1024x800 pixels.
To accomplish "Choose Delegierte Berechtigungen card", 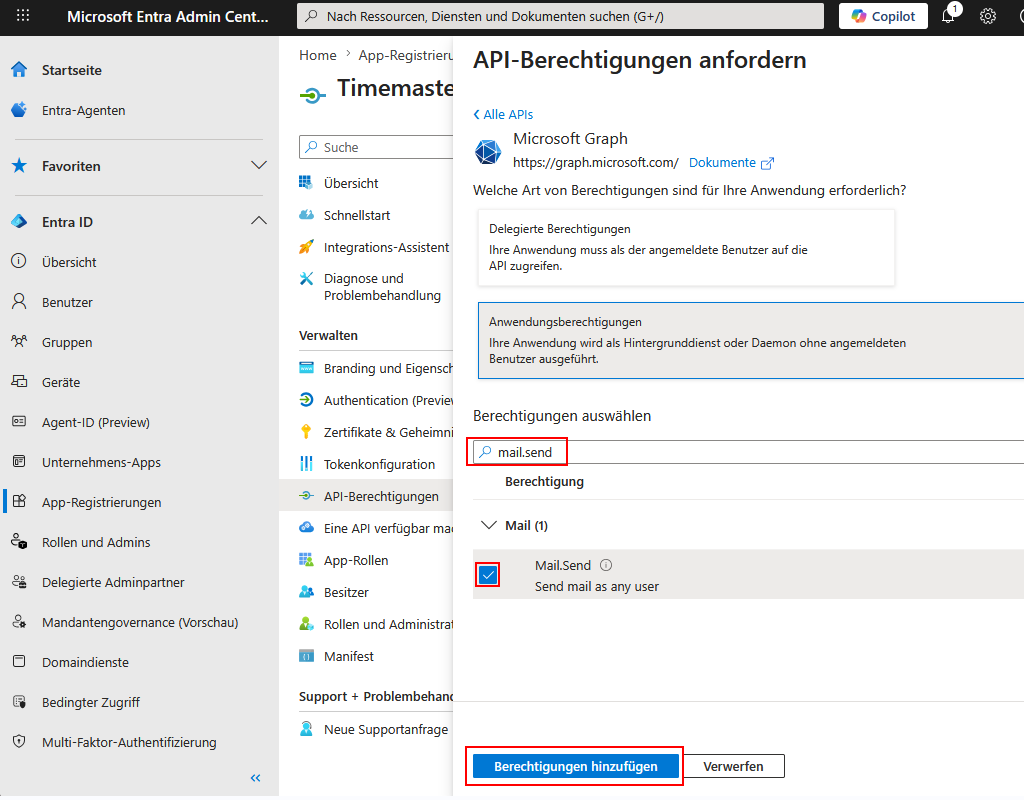I will pos(686,248).
